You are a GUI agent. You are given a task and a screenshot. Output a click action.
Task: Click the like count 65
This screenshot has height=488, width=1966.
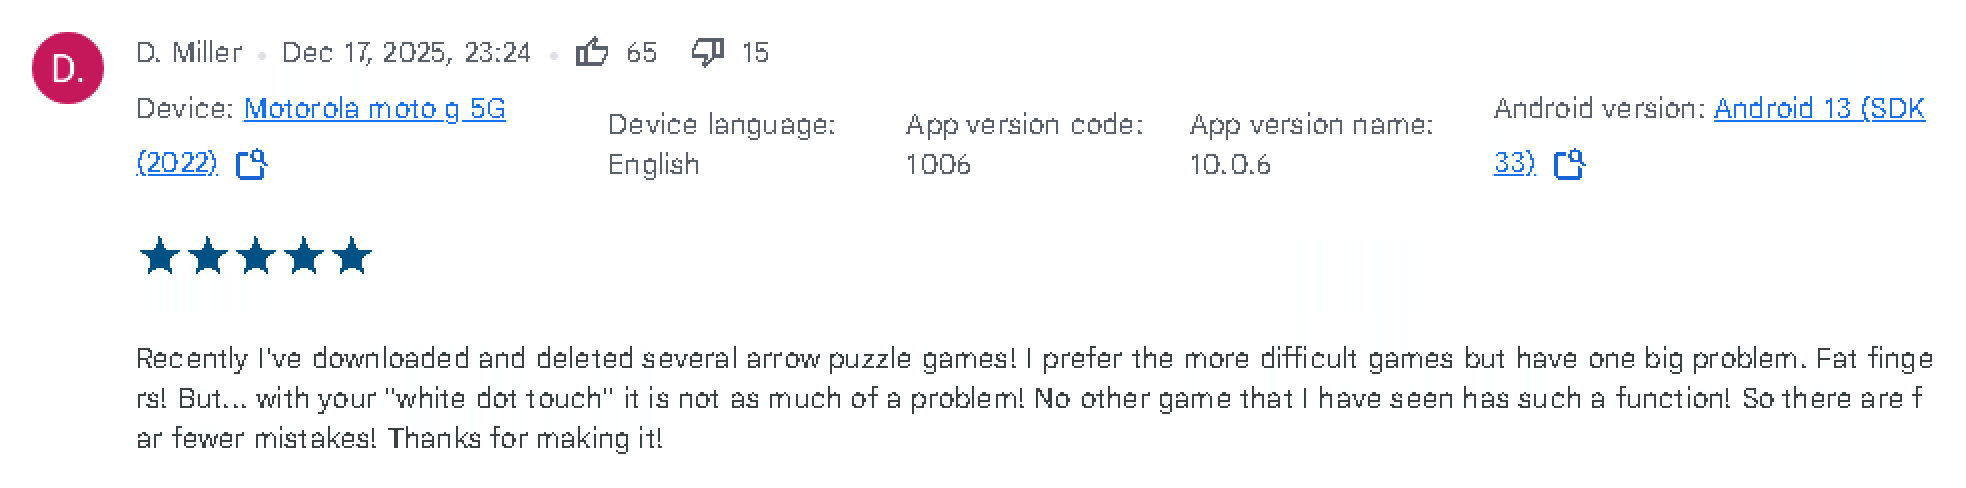coord(641,53)
